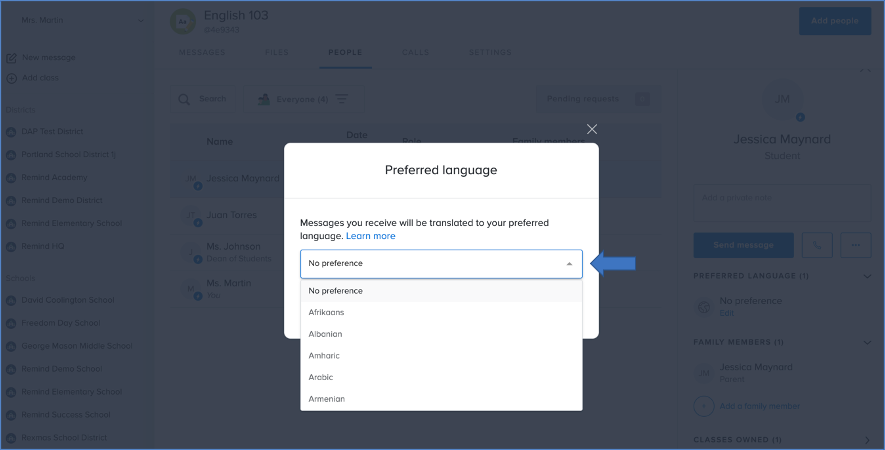Open the three-dot more options button
The image size is (885, 450).
855,245
